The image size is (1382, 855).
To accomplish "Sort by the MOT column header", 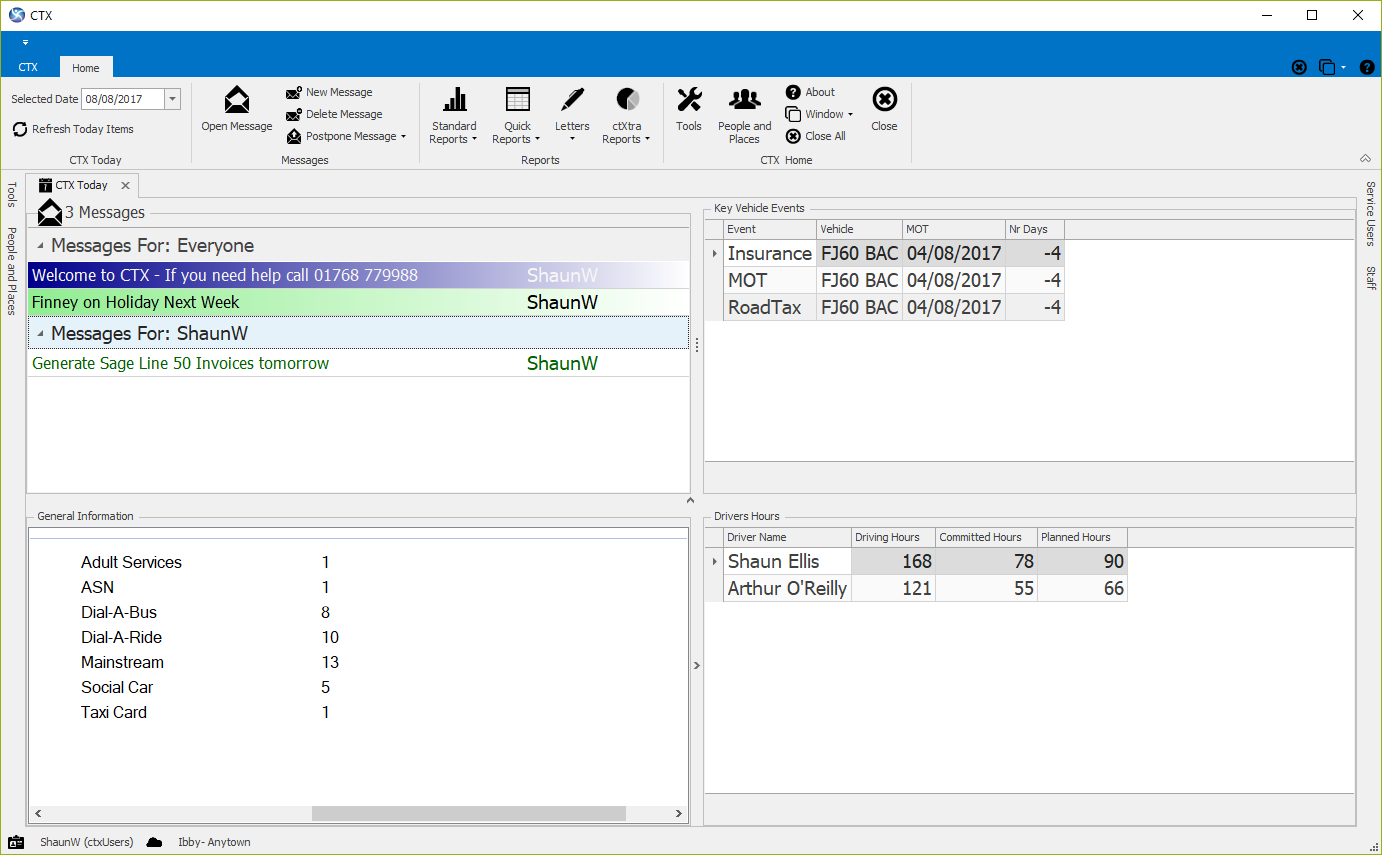I will [x=954, y=229].
